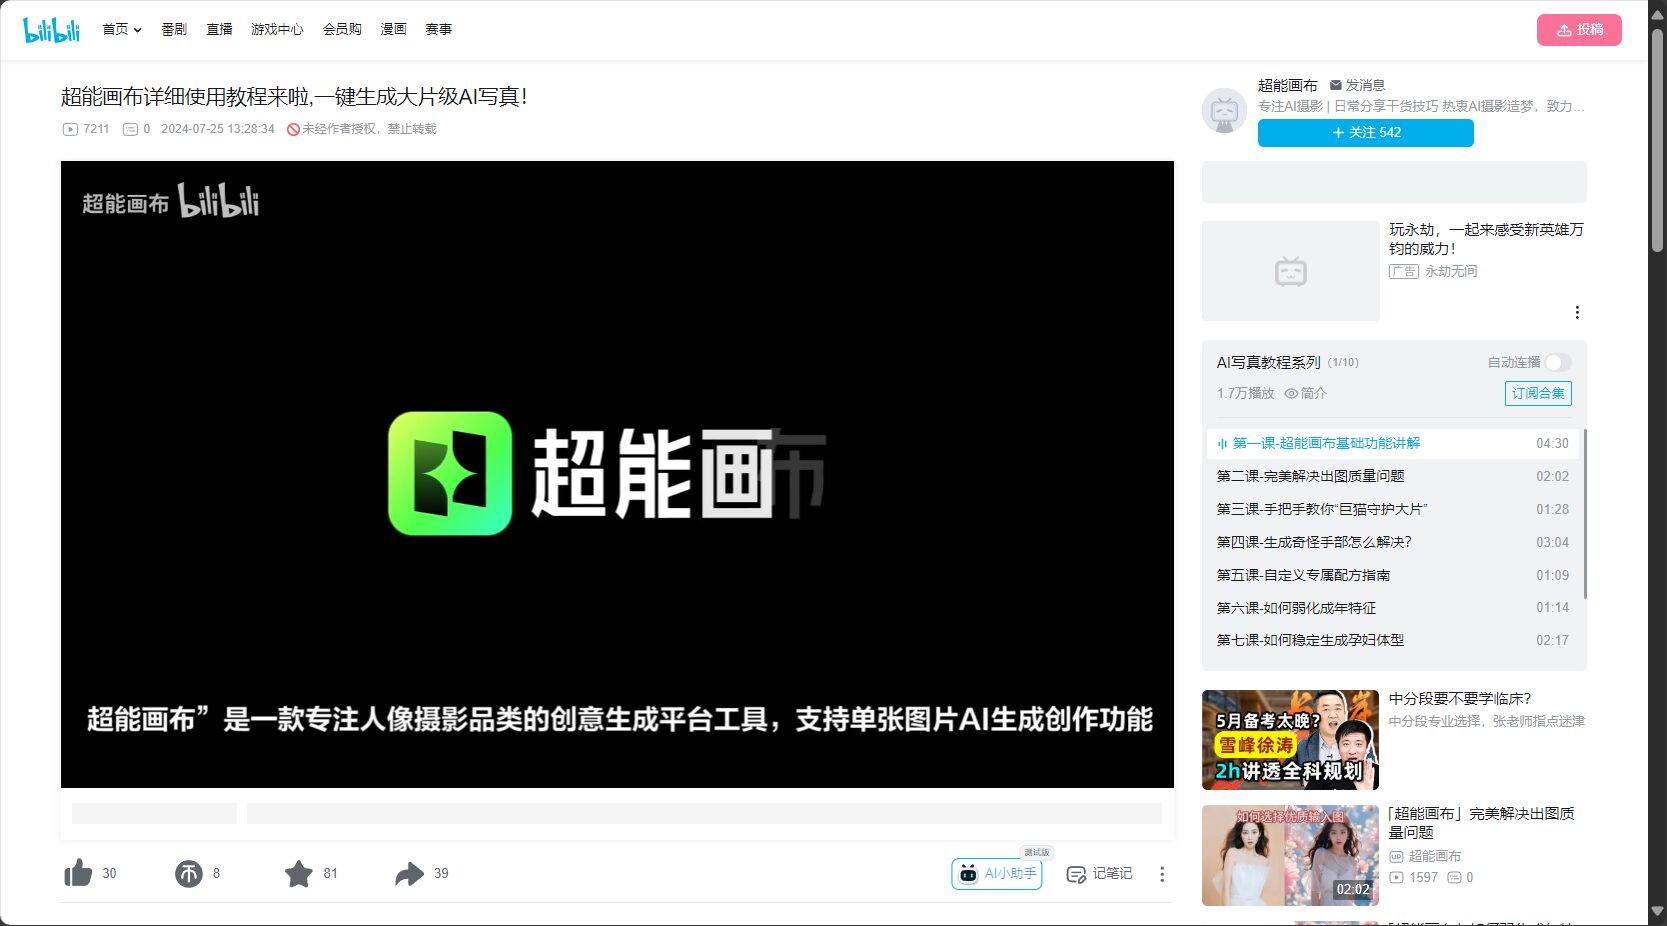Share the video with the arrow icon

click(409, 874)
